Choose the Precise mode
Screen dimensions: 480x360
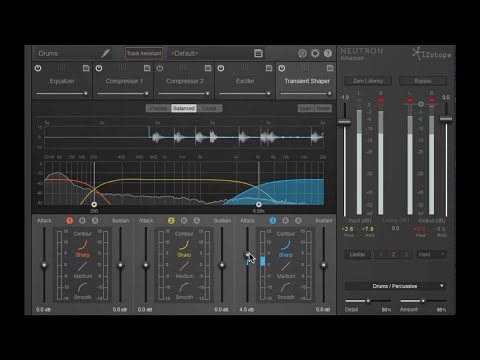[158, 108]
